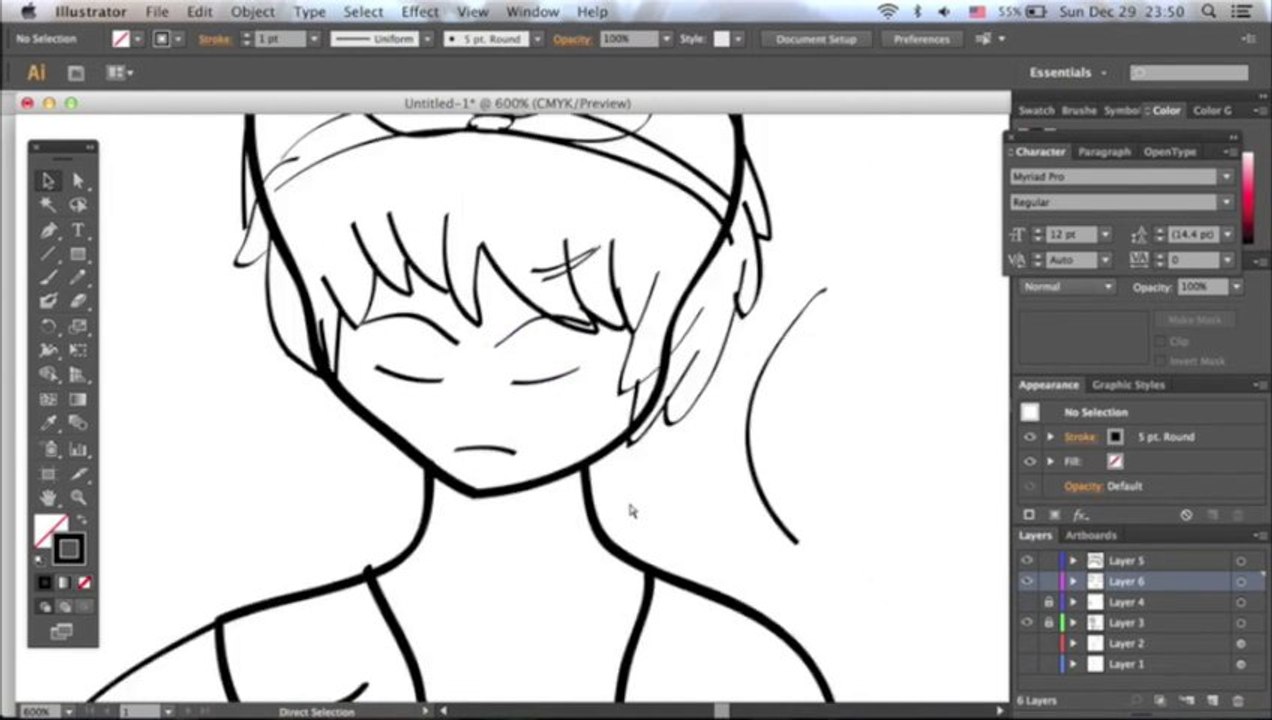This screenshot has width=1272, height=720.
Task: Delete selected layer with trash icon
Action: pyautogui.click(x=1238, y=701)
